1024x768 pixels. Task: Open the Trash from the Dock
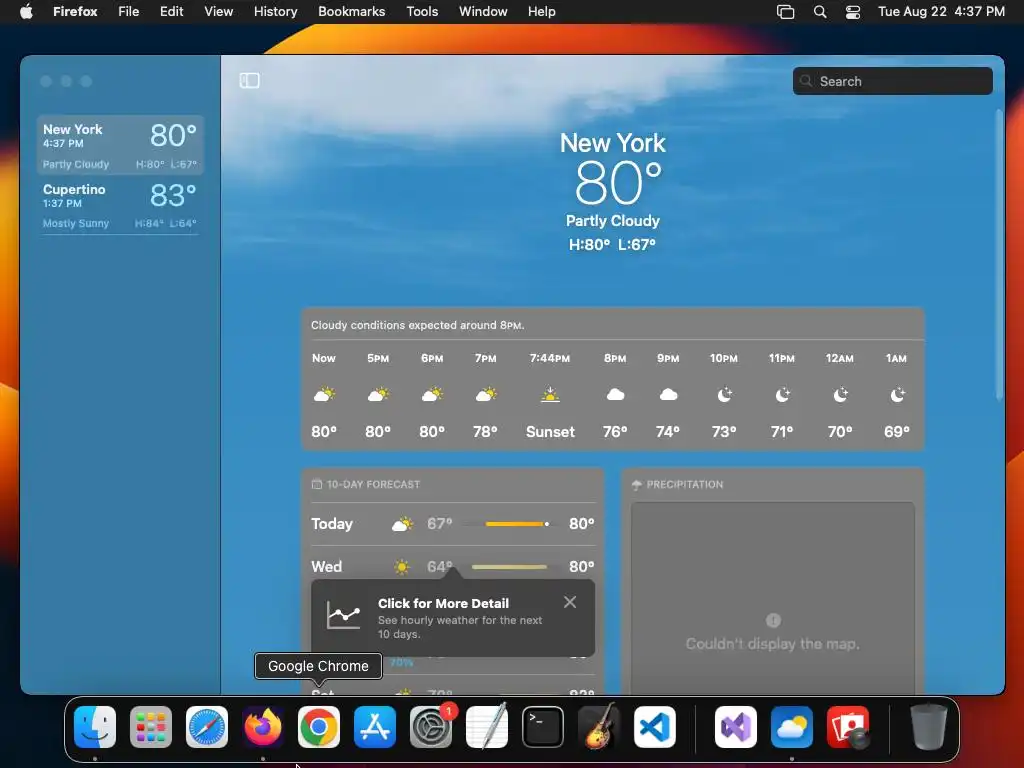[929, 727]
